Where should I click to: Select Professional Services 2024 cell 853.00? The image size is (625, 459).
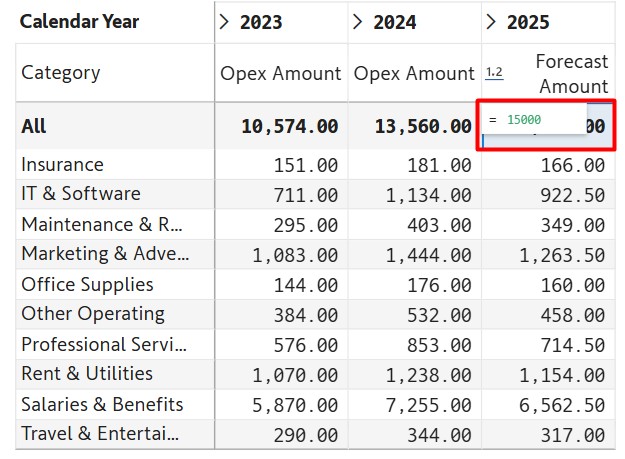tap(439, 345)
